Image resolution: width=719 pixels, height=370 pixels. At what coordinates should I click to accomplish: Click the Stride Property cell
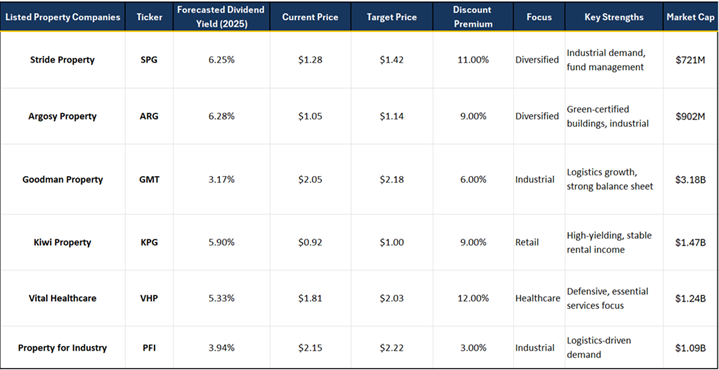[x=62, y=60]
